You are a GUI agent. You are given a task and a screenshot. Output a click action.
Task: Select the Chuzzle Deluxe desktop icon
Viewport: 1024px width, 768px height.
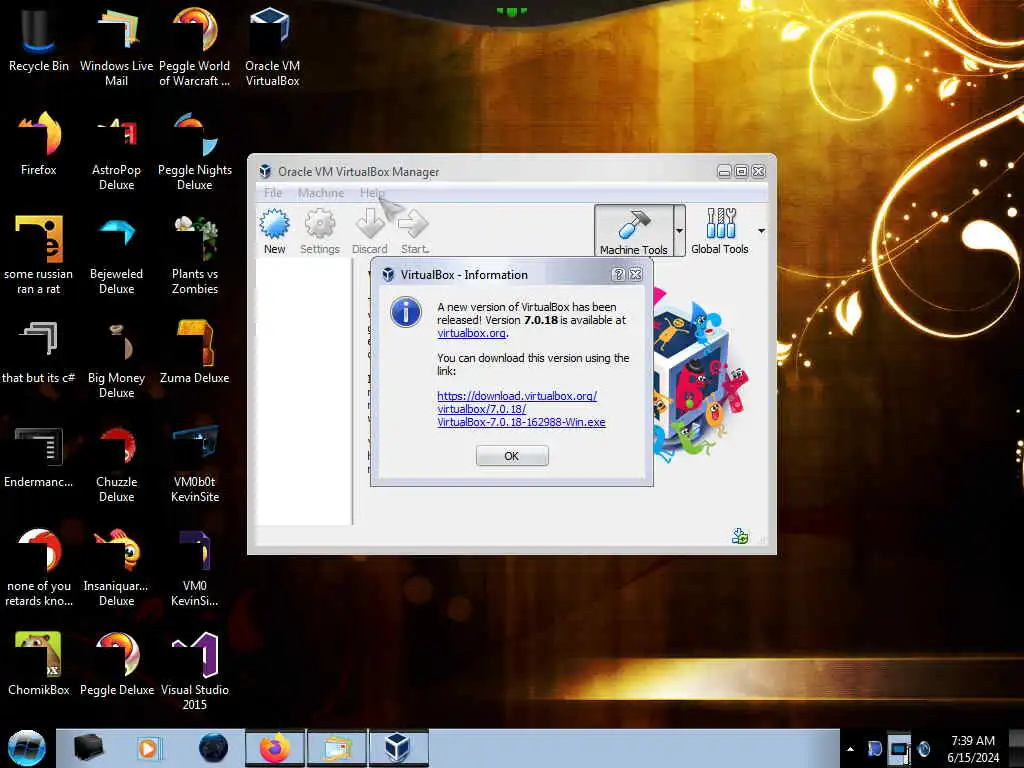click(x=116, y=463)
